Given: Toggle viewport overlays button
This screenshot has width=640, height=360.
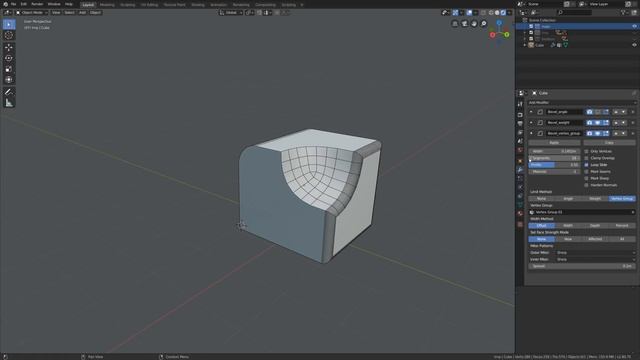Looking at the screenshot, I should tap(469, 13).
